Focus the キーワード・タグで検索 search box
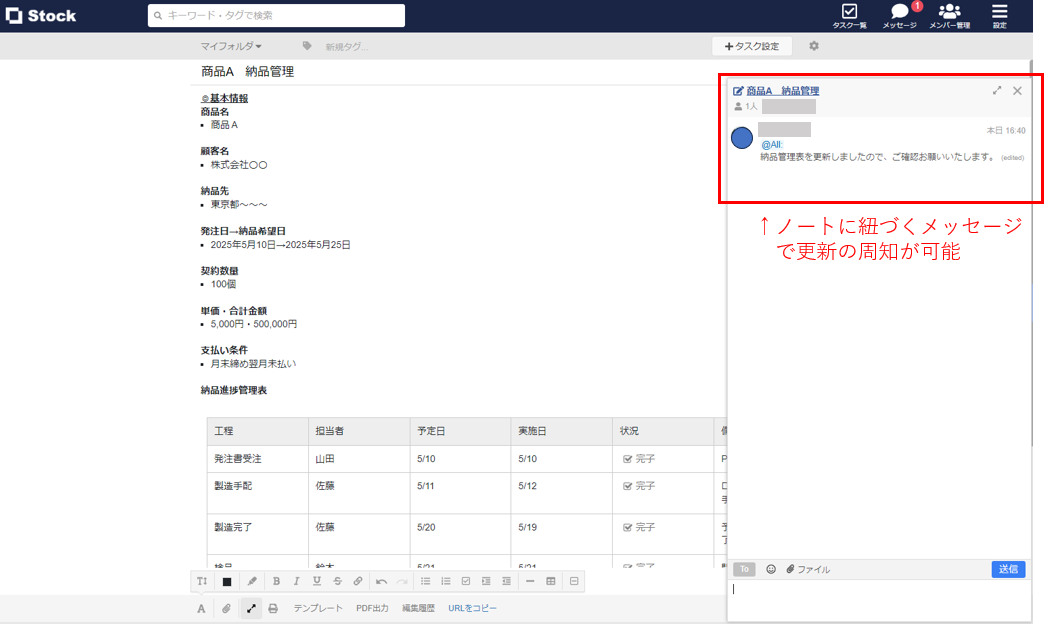 276,15
